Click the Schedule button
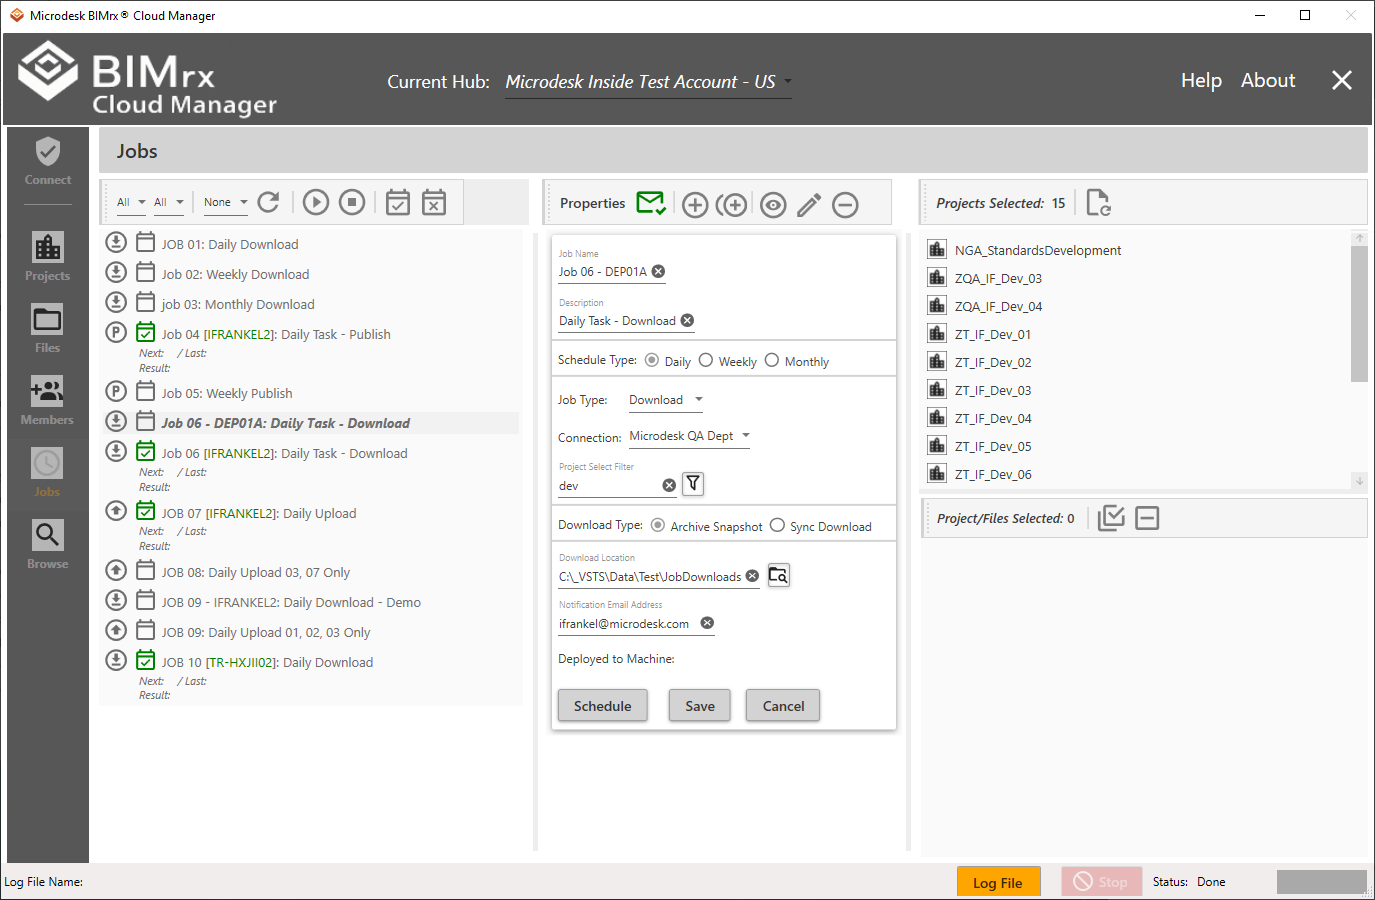This screenshot has width=1375, height=900. [602, 706]
